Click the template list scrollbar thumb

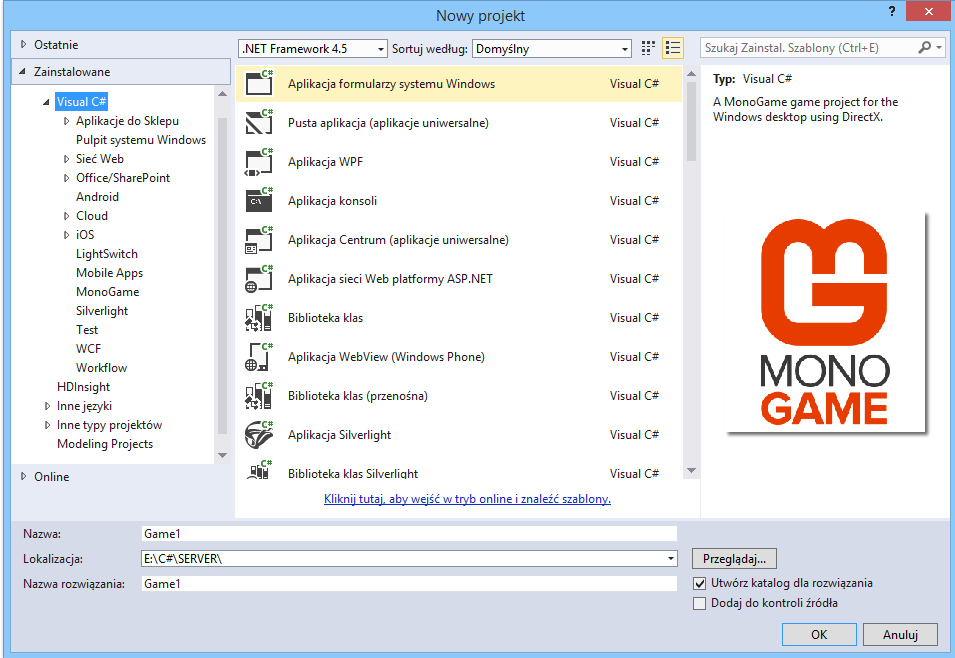[x=691, y=121]
